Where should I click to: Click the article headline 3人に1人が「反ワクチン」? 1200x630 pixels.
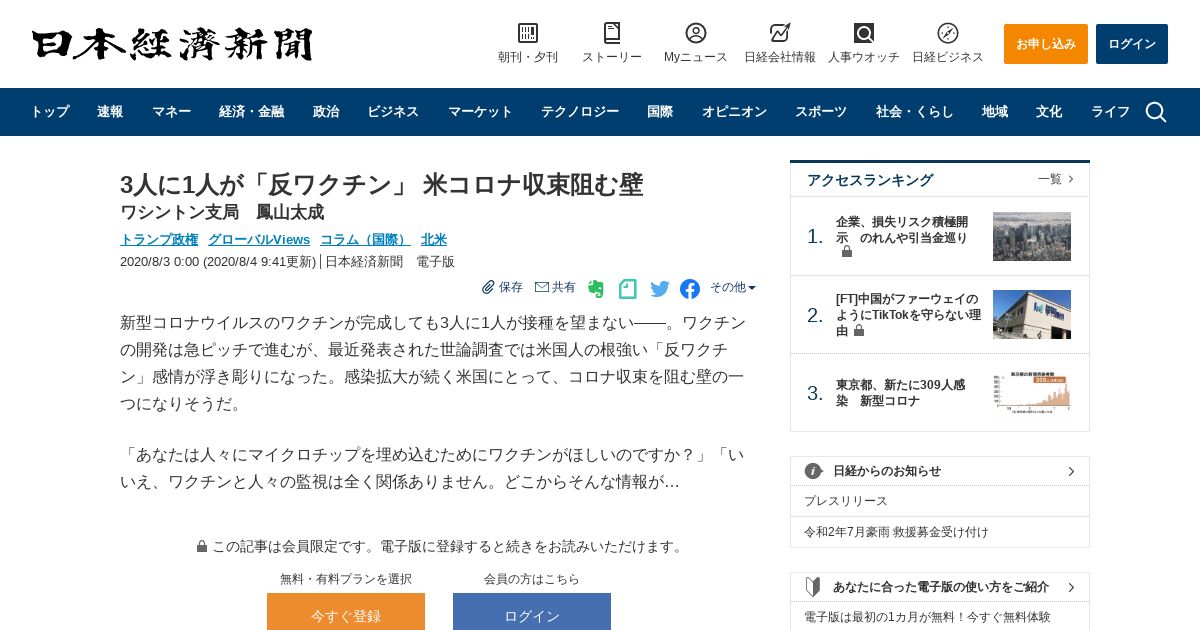click(x=381, y=184)
